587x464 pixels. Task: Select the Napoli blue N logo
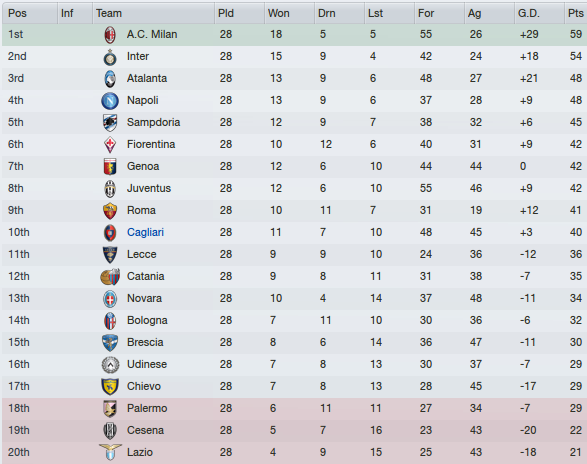110,101
